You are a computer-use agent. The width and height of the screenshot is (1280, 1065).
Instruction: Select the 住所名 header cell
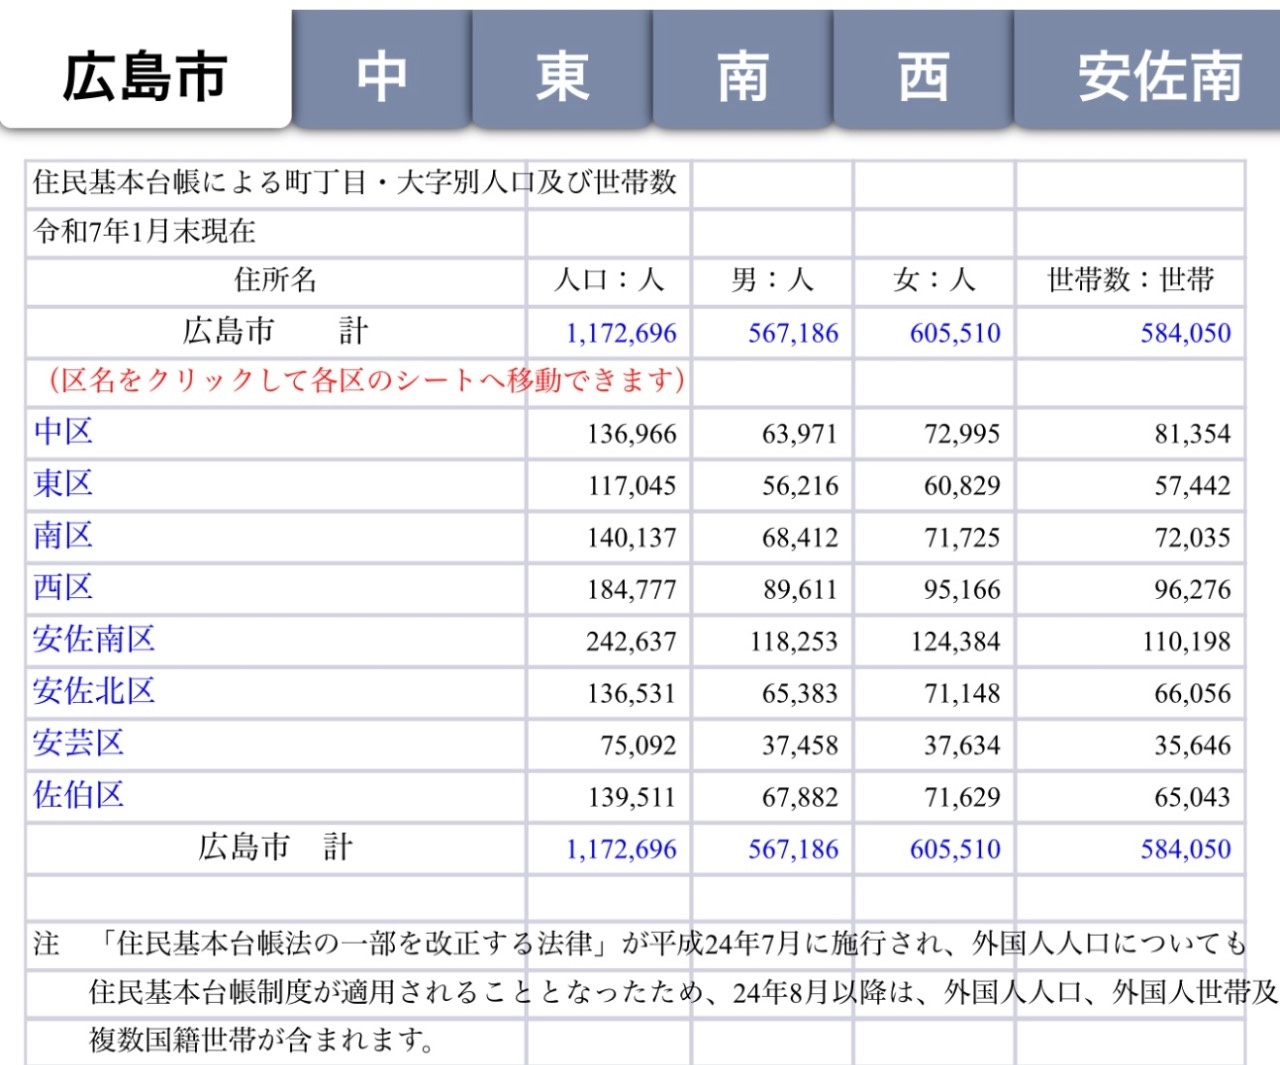pos(275,281)
